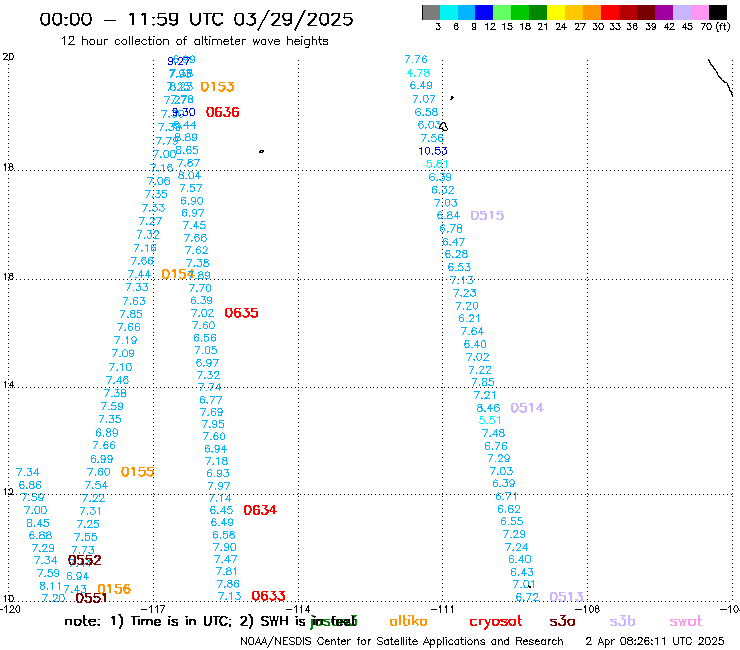This screenshot has height=650, width=740.
Task: Click the orange 0156 altika time label
Action: (x=114, y=589)
